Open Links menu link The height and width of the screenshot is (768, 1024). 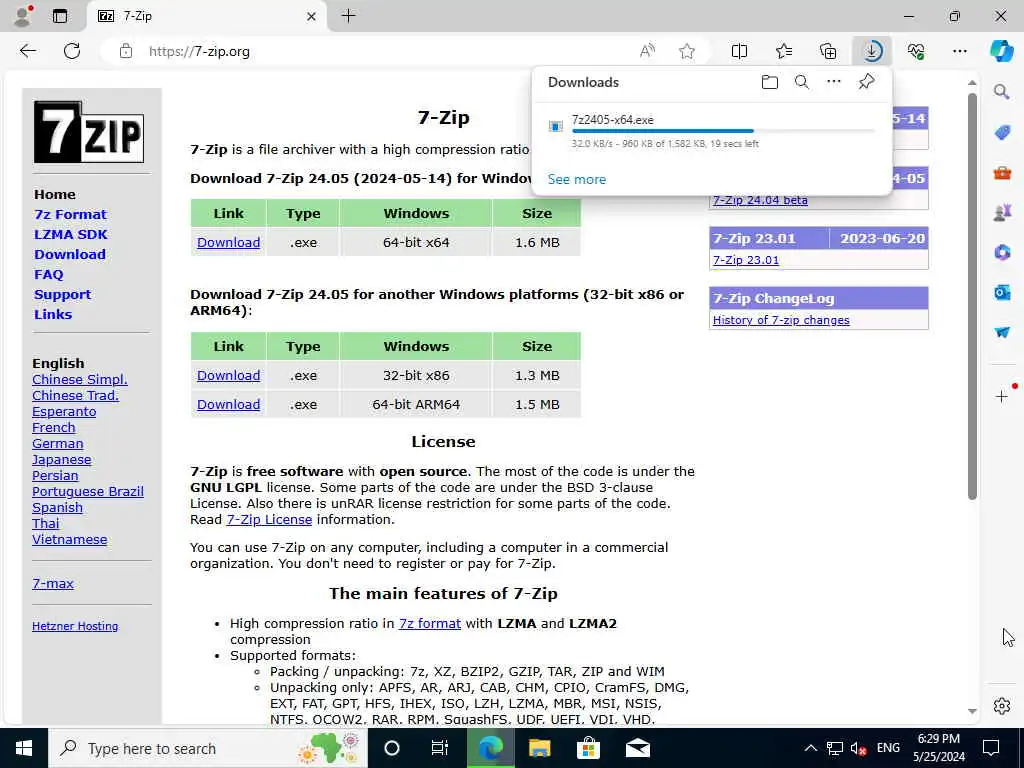click(53, 314)
